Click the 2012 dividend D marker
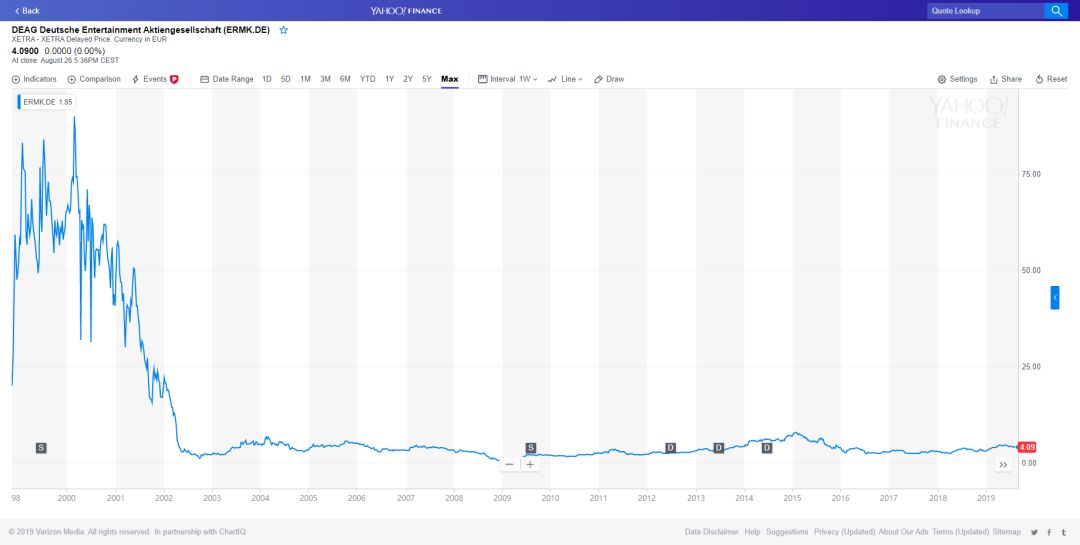 [x=670, y=448]
